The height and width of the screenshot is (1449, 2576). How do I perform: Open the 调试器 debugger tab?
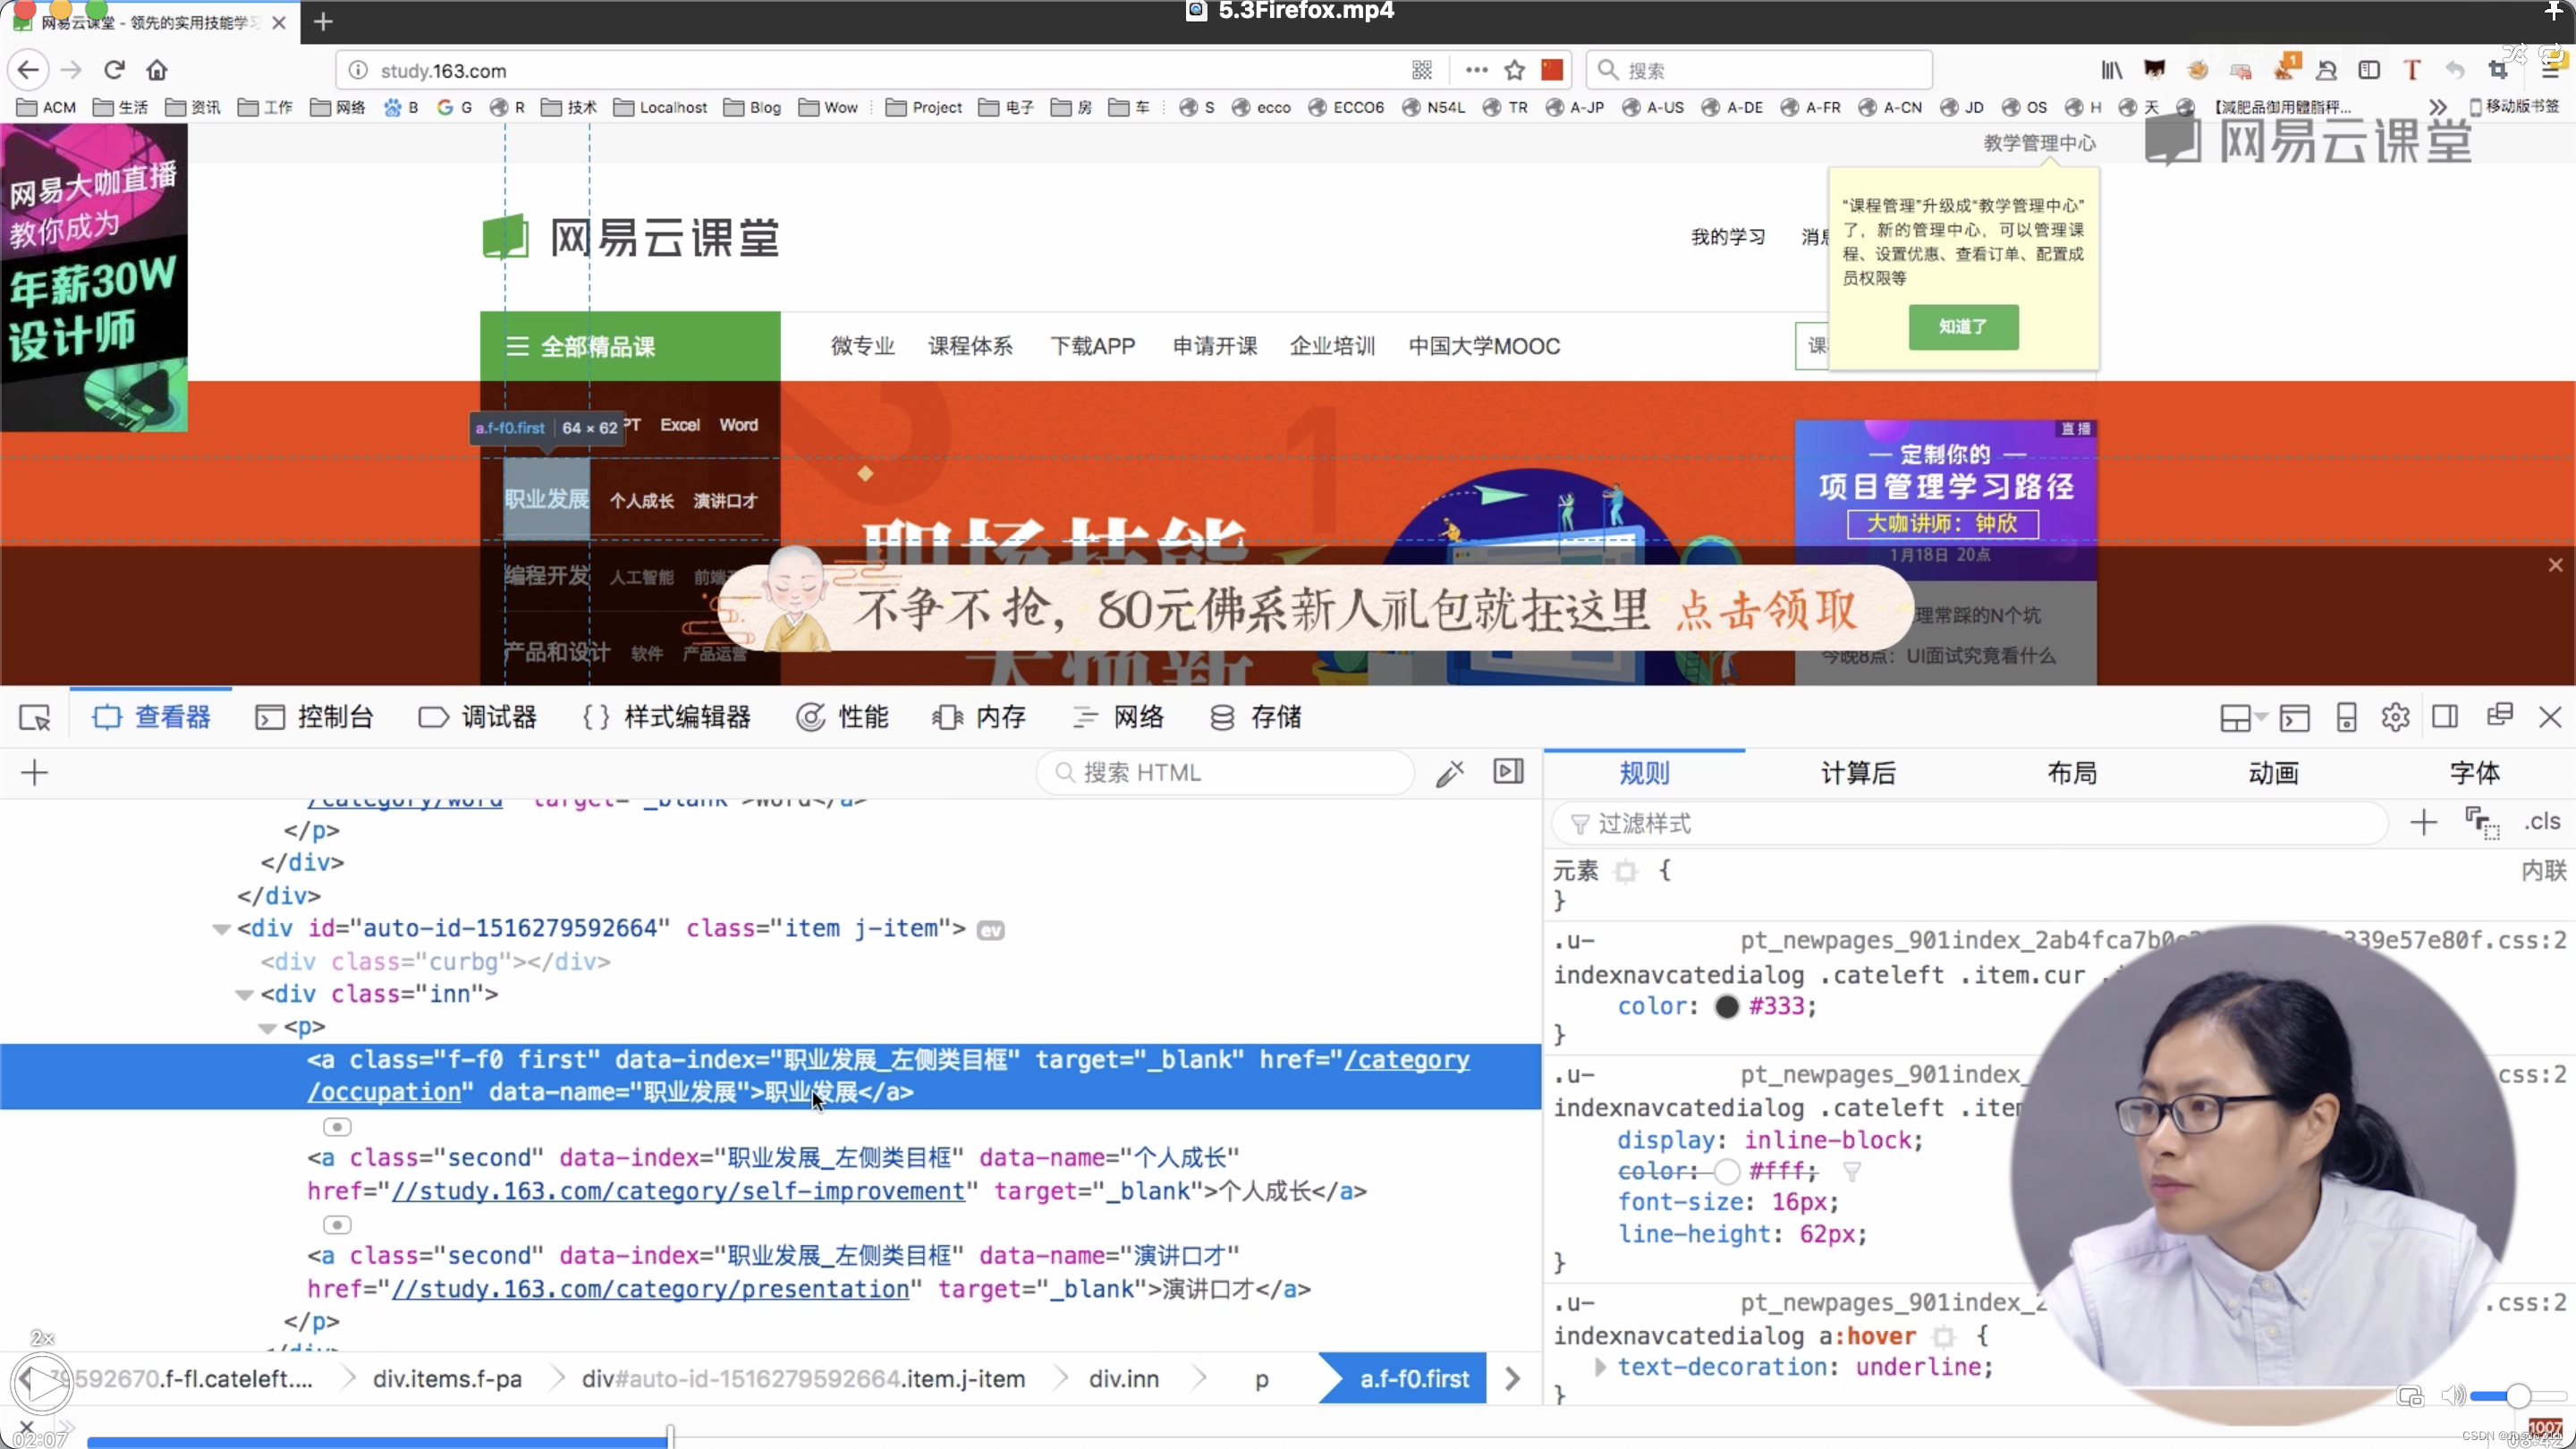pyautogui.click(x=478, y=717)
